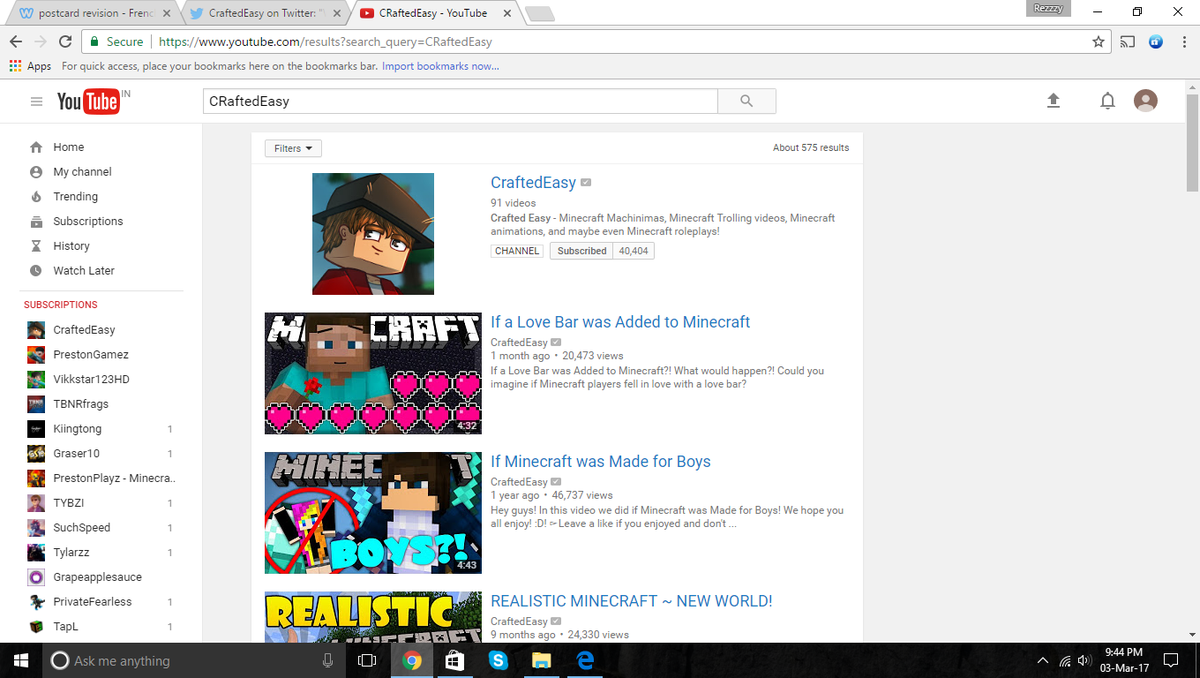The height and width of the screenshot is (678, 1200).
Task: Play the REALISTIC Minecraft video thumbnail
Action: pos(373,617)
